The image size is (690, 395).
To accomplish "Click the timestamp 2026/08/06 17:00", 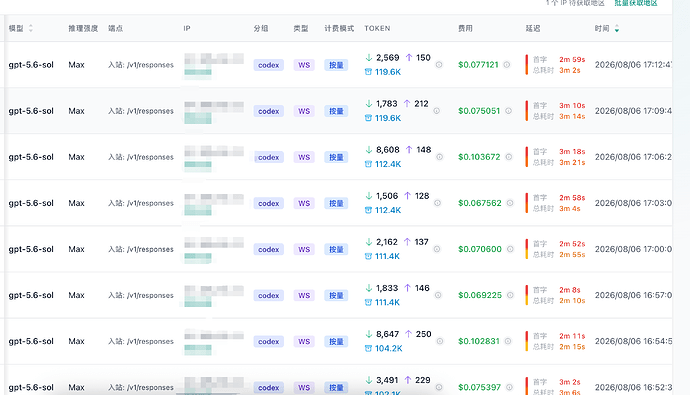I will 633,249.
